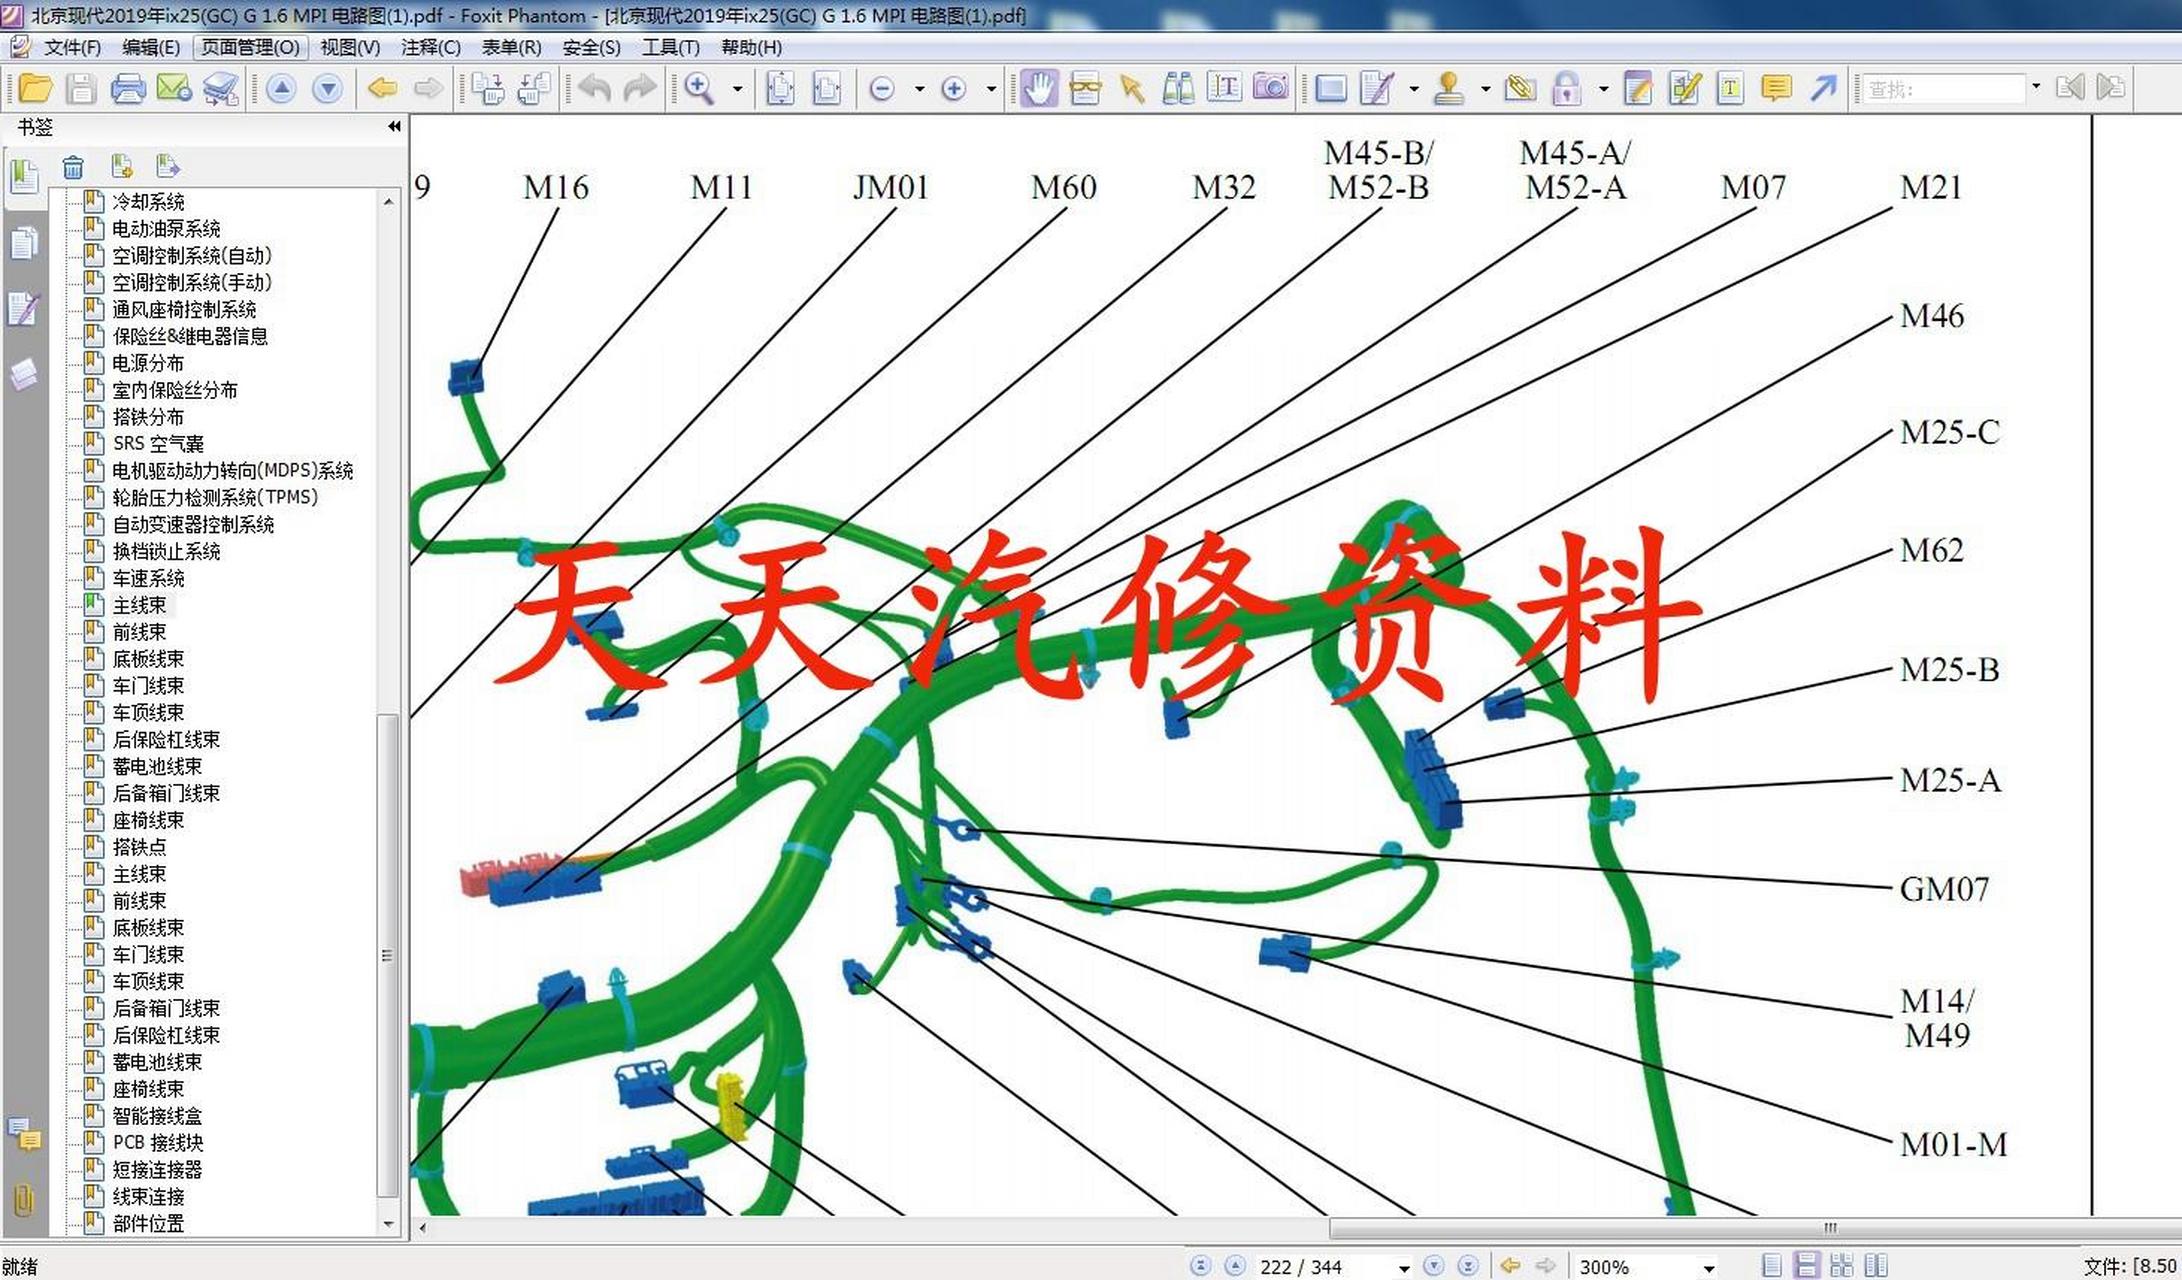Screen dimensions: 2182x1280
Task: Send the PDF by email with the envelope icon
Action: pyautogui.click(x=174, y=89)
